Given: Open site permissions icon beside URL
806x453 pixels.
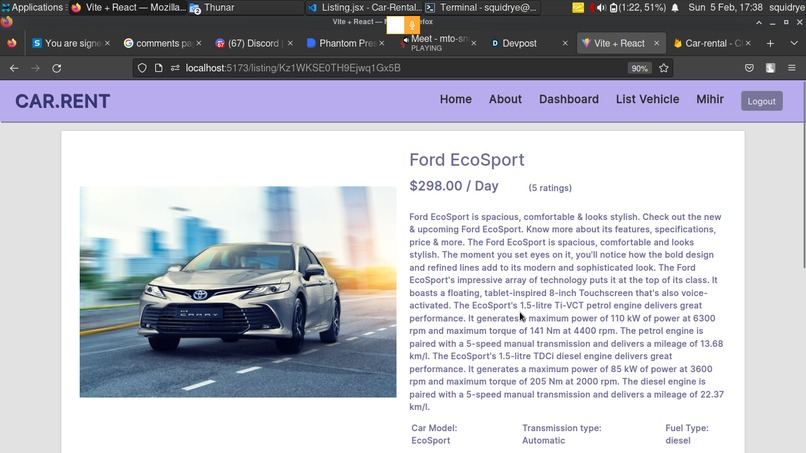Looking at the screenshot, I should (175, 68).
